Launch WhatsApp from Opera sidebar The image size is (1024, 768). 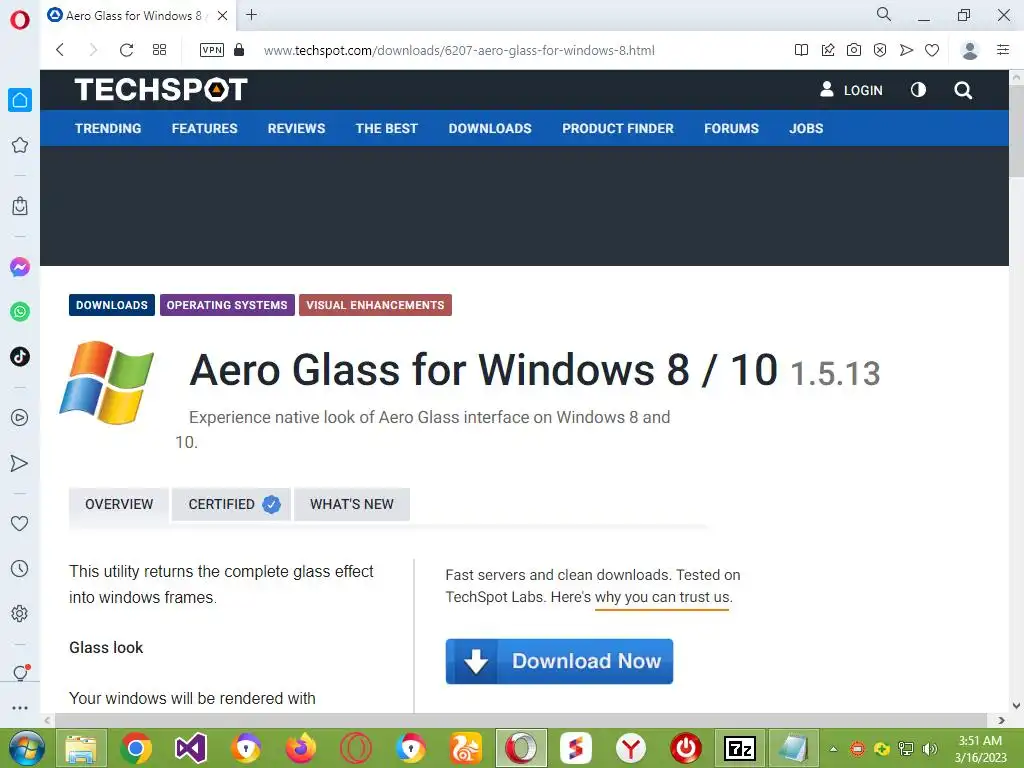(20, 312)
